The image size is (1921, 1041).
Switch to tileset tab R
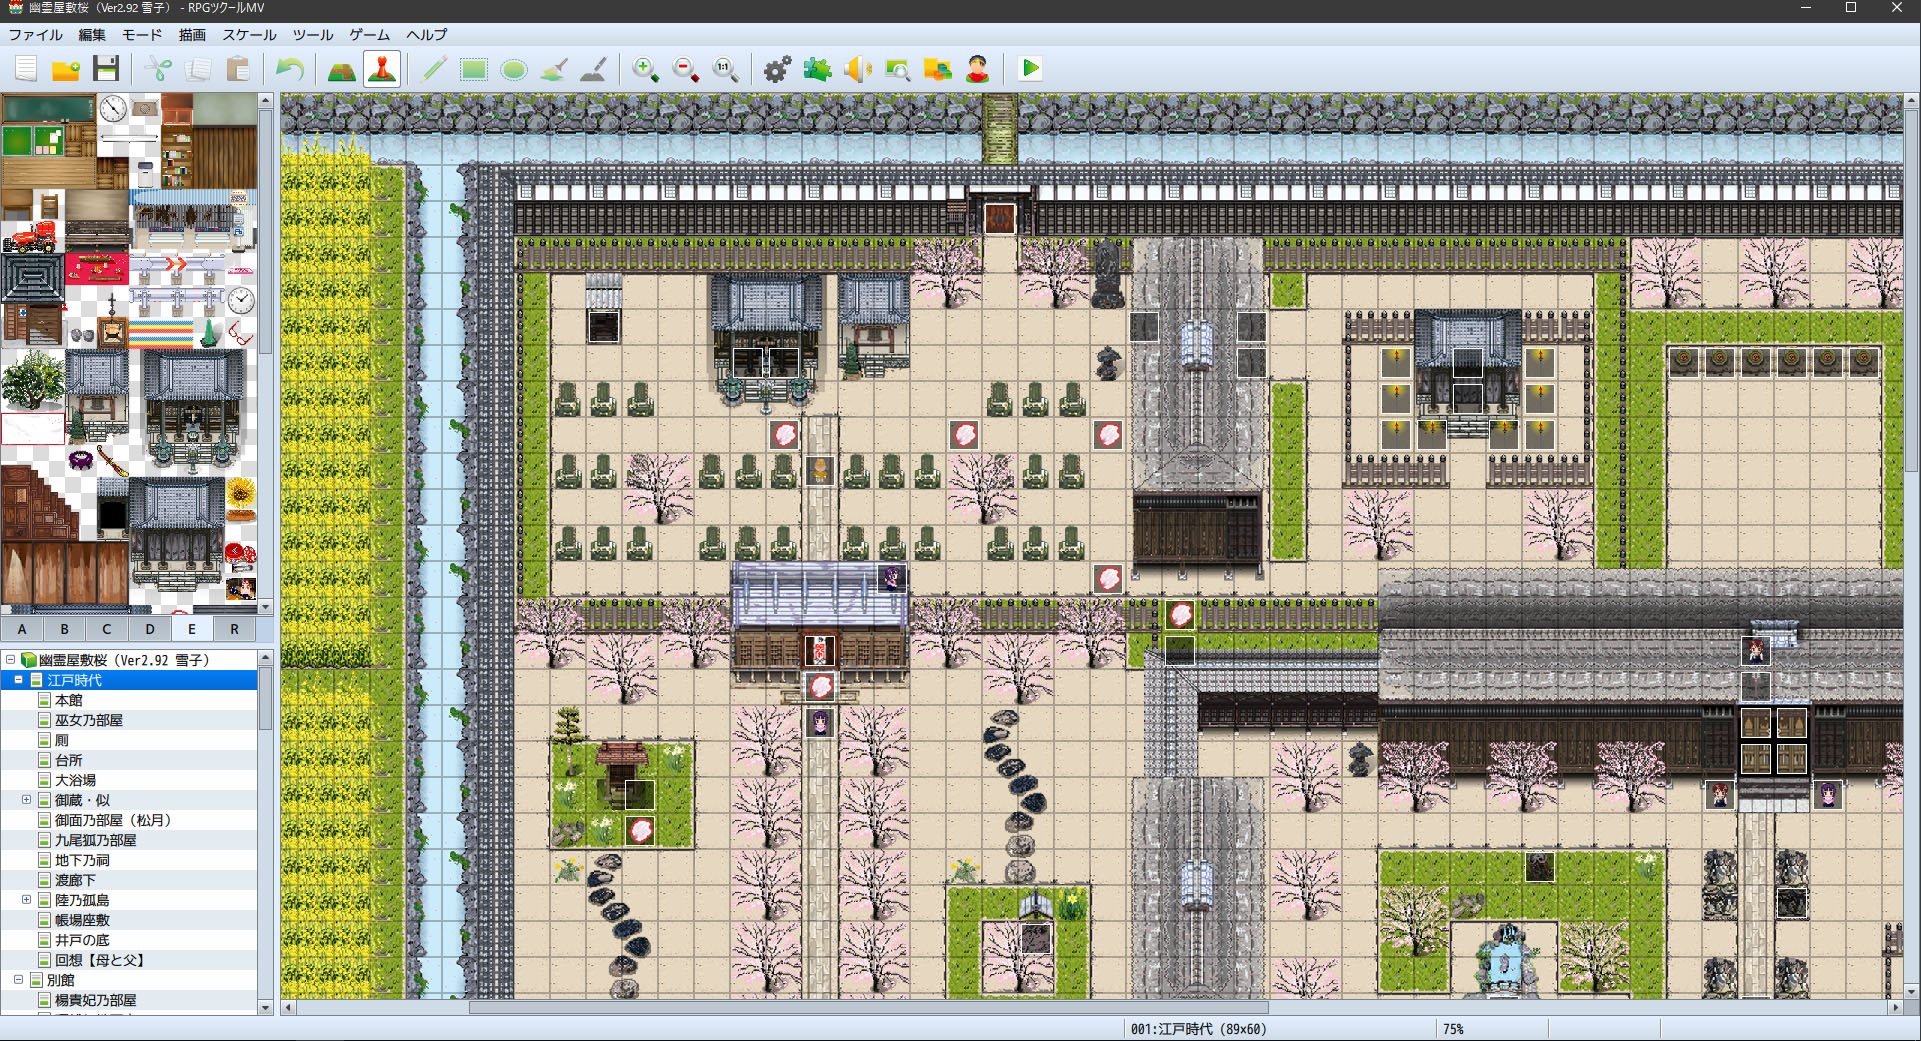pos(235,629)
